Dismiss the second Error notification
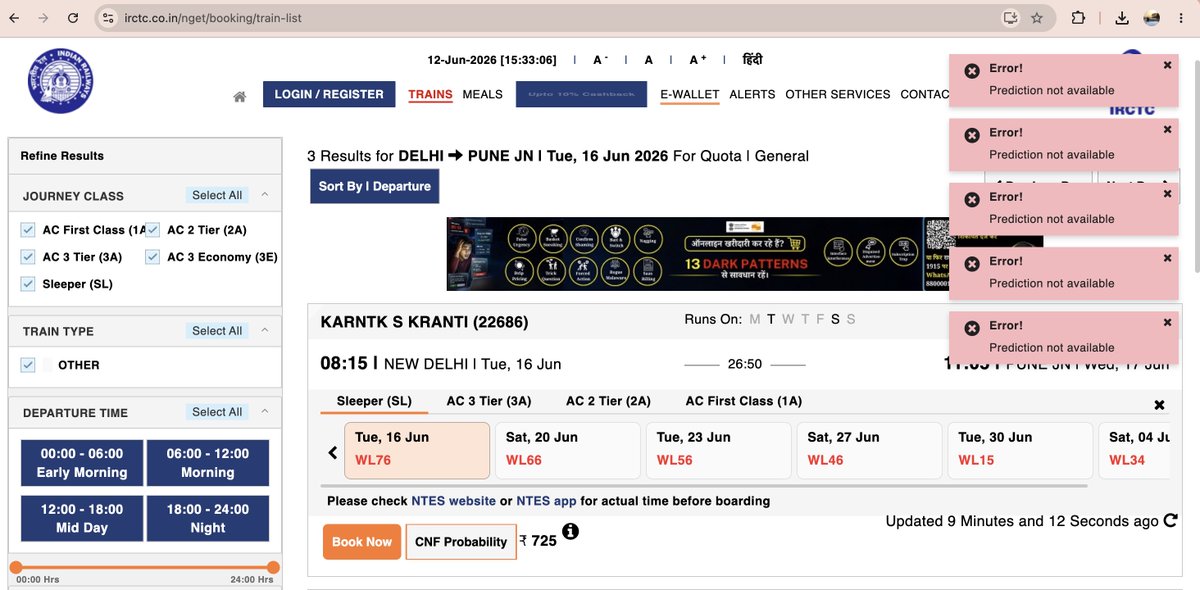Screen dimensions: 1200x590 click(x=1167, y=129)
